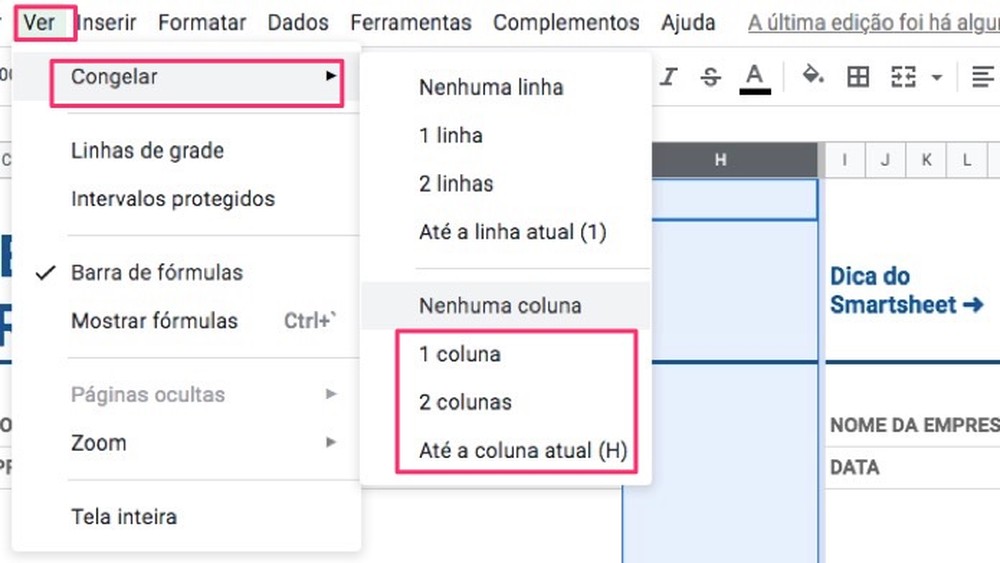Choose '2 linhas' freeze option
The width and height of the screenshot is (1000, 563).
tap(456, 184)
